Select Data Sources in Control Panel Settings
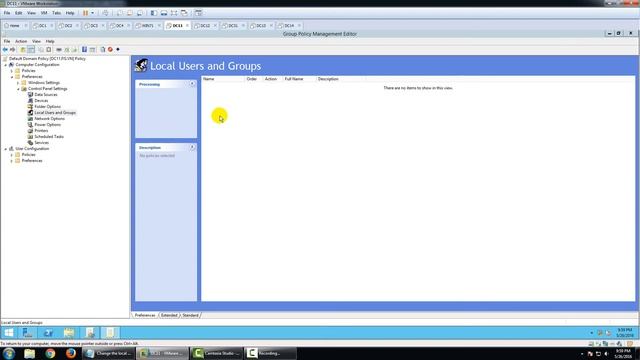The image size is (640, 360). pos(46,94)
